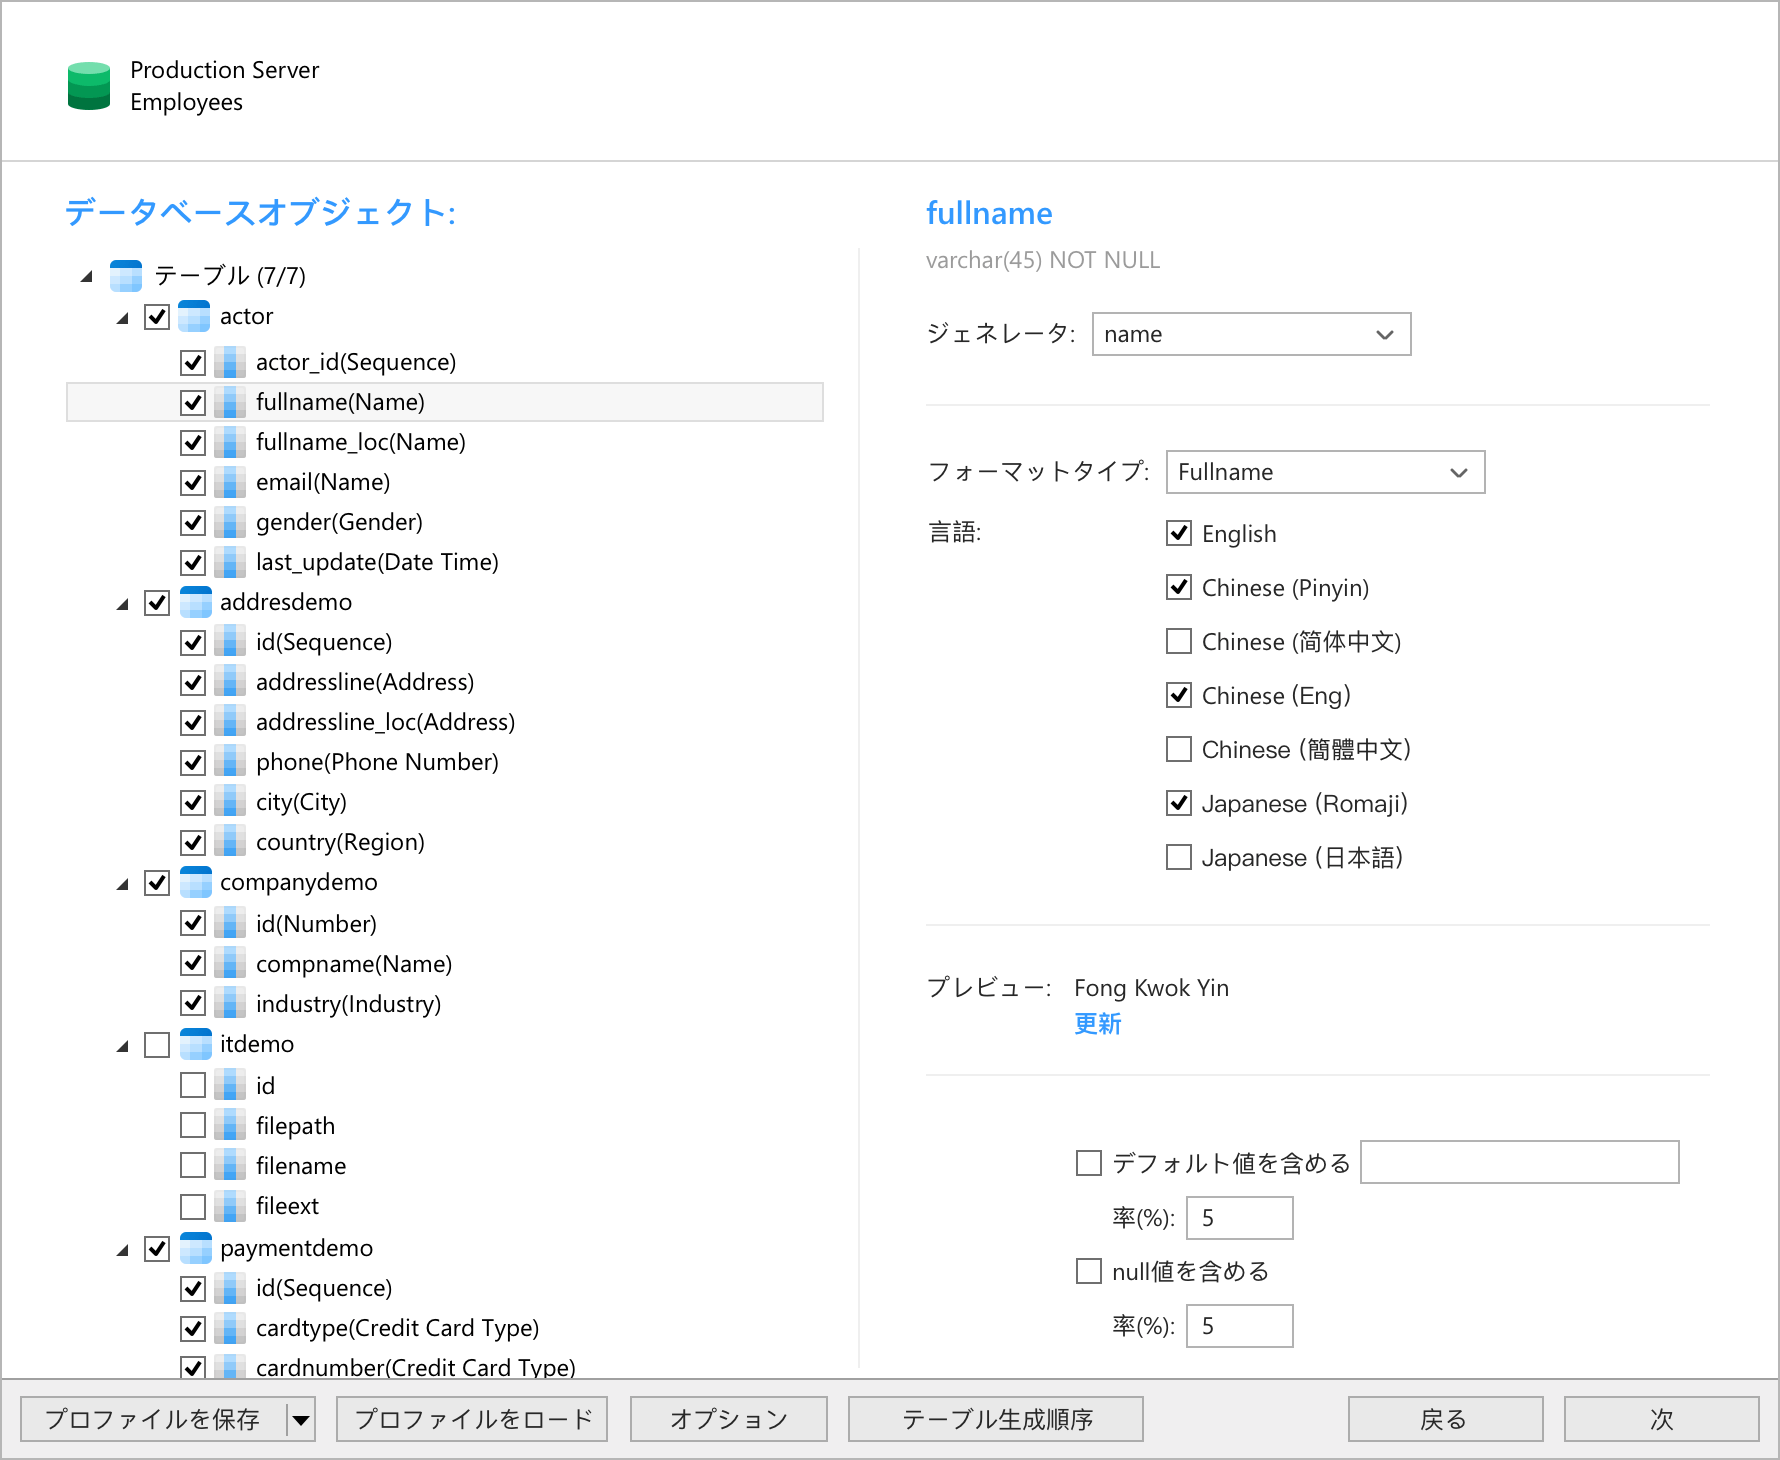The height and width of the screenshot is (1460, 1780).
Task: Click the テーブル生成順序 button
Action: (x=996, y=1419)
